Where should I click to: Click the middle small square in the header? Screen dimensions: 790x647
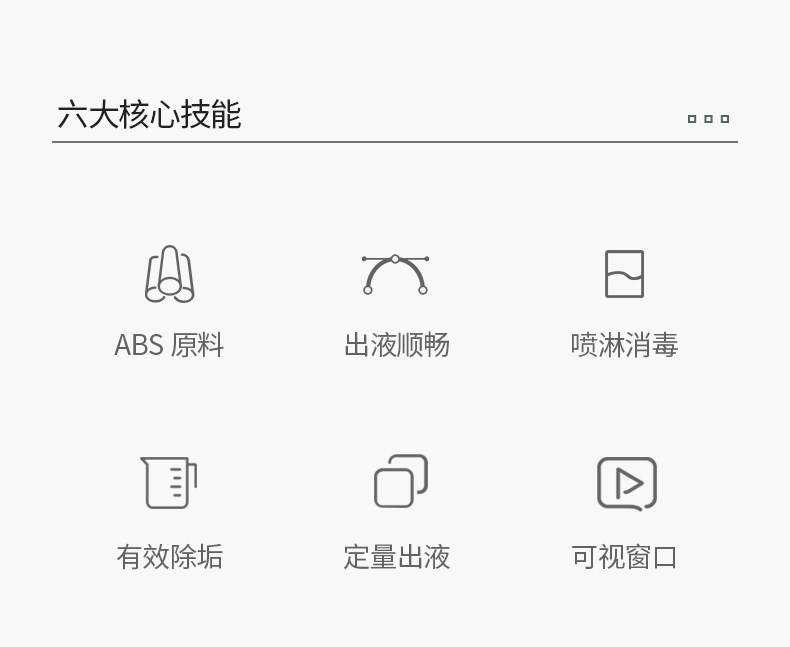(708, 119)
